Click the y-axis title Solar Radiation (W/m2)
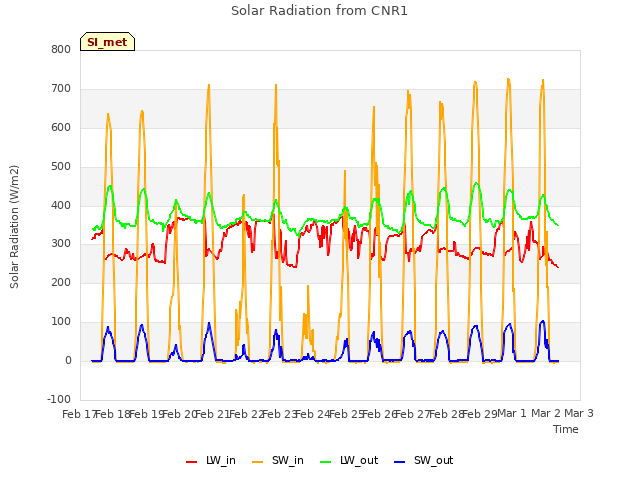640x480 pixels. click(14, 227)
